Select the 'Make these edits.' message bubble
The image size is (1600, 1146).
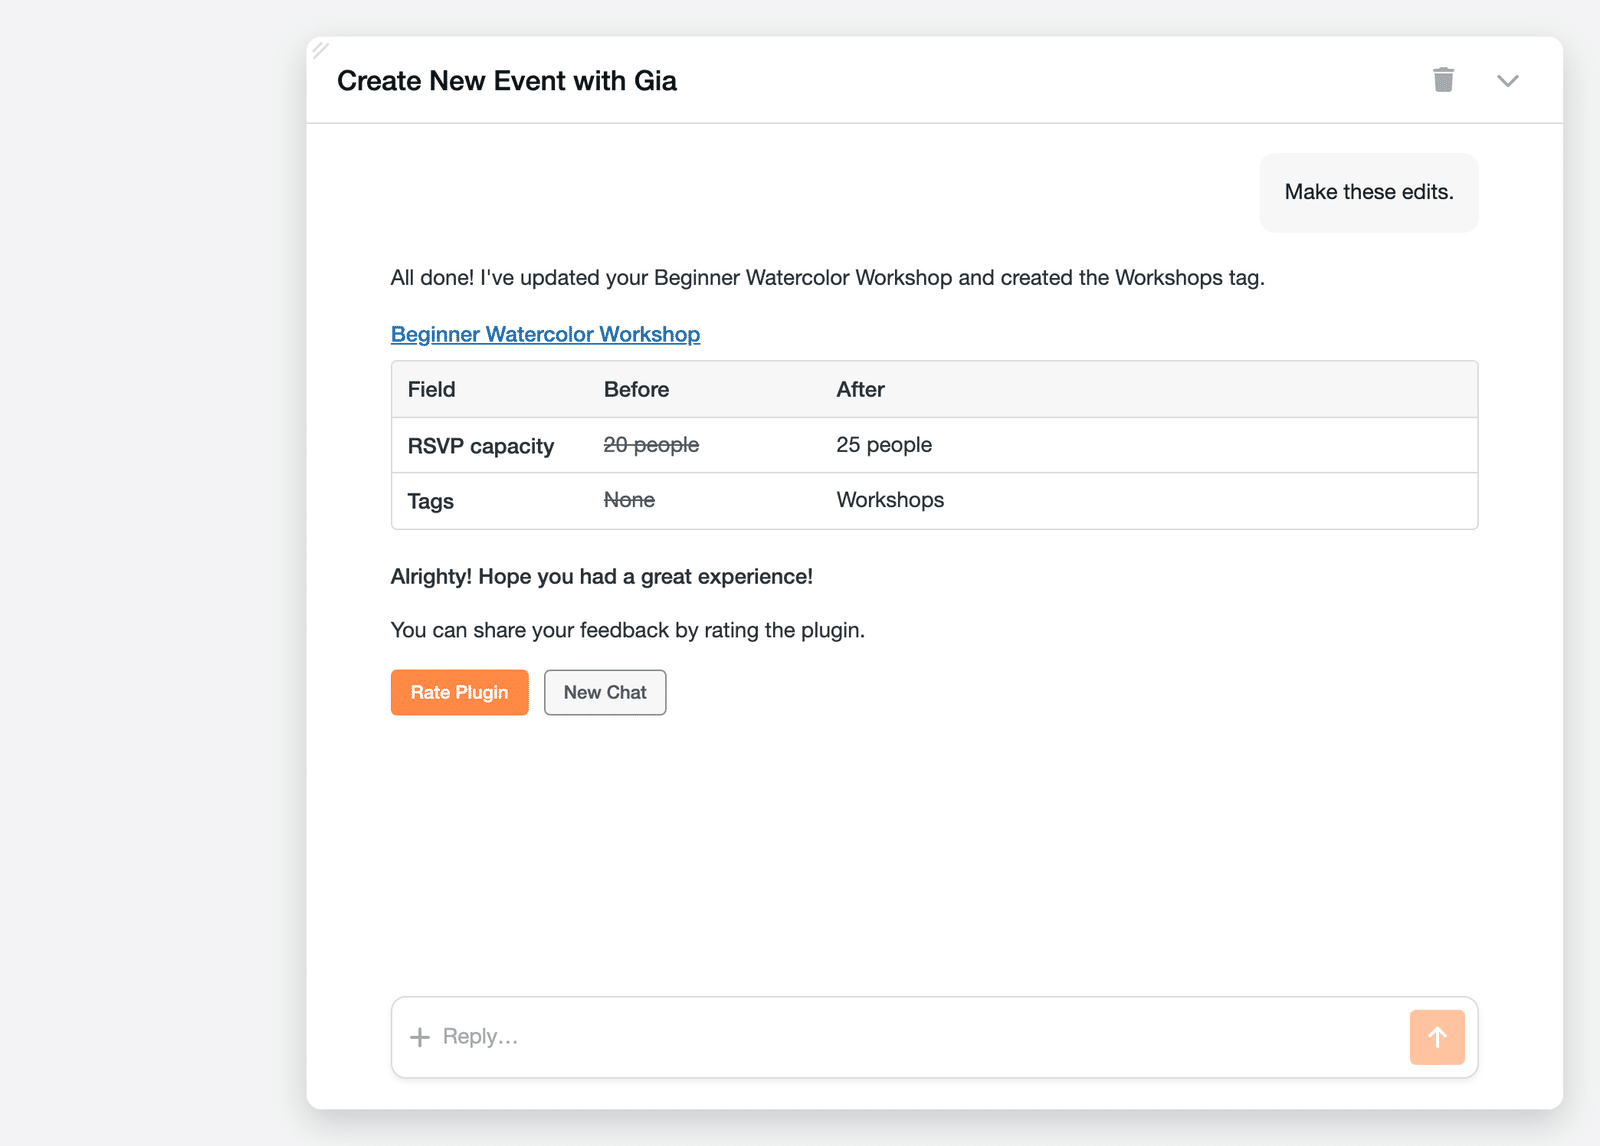coord(1369,192)
